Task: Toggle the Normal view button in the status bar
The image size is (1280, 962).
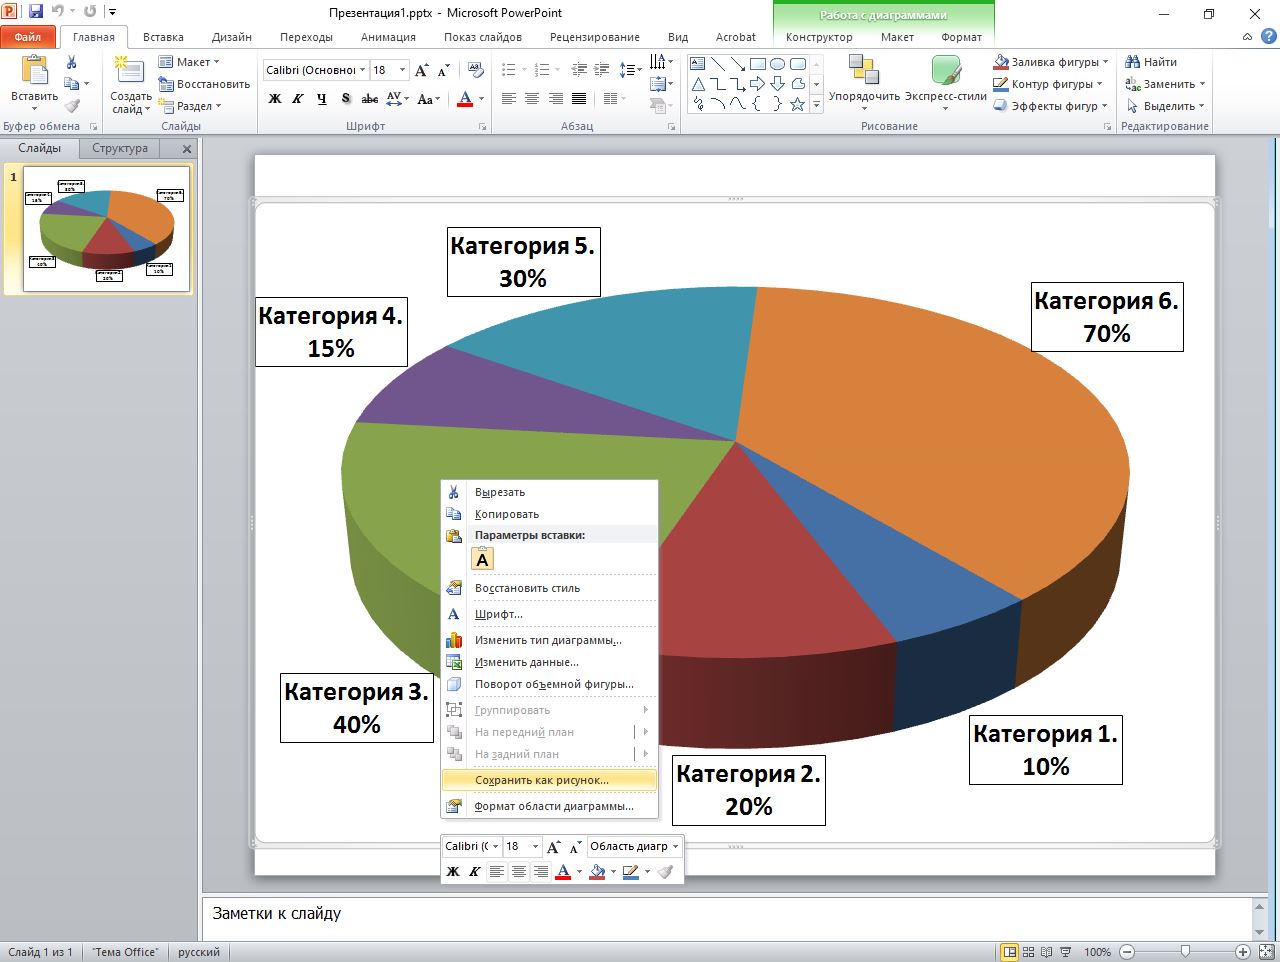Action: 1010,952
